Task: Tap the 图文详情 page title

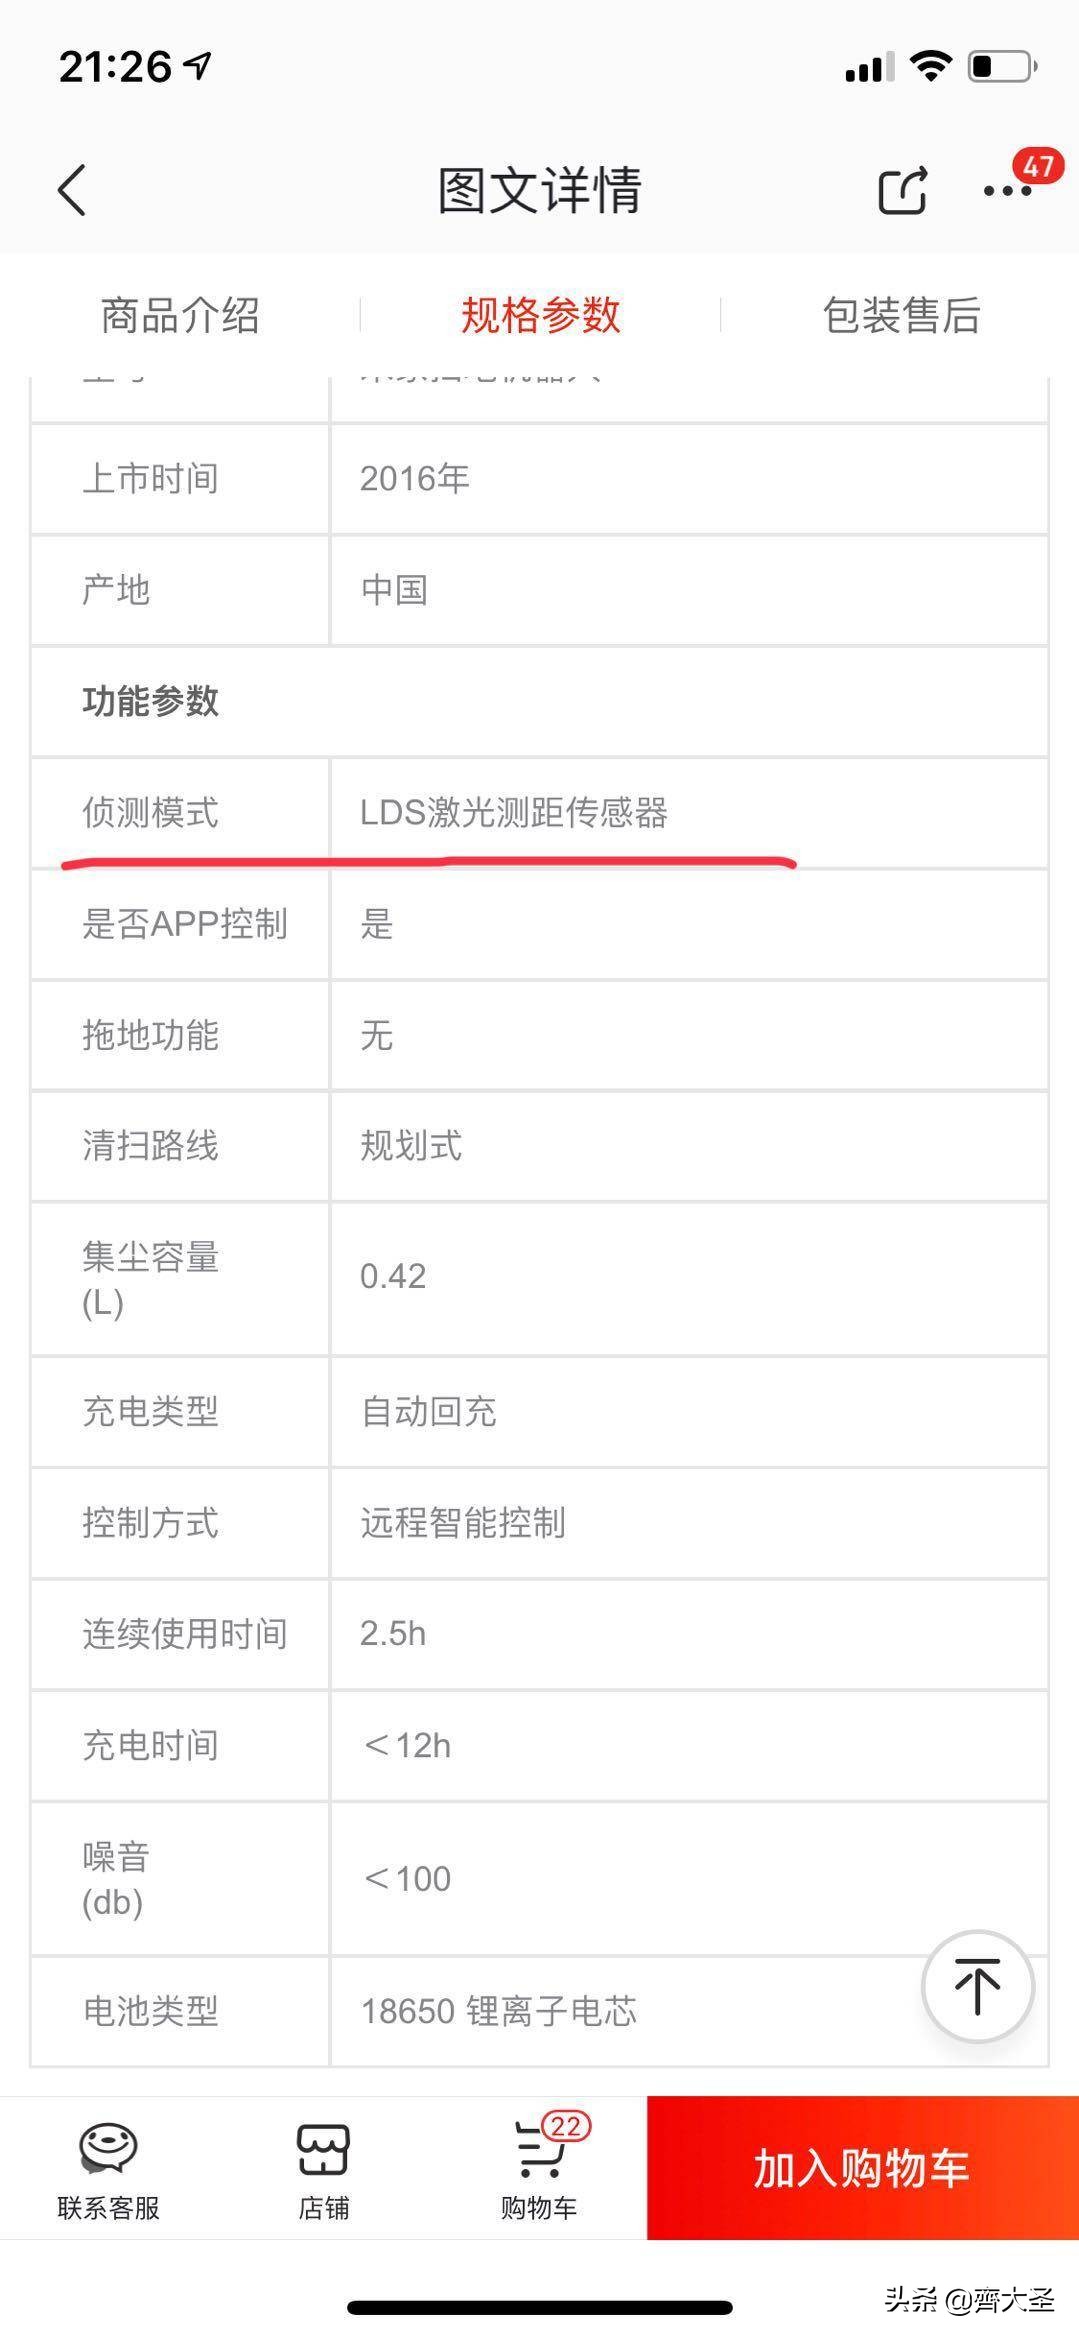Action: [540, 190]
